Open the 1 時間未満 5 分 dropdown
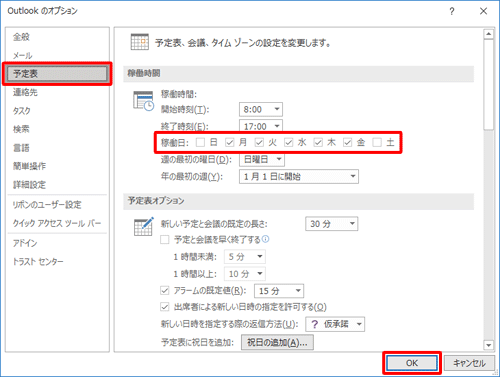 (x=245, y=257)
